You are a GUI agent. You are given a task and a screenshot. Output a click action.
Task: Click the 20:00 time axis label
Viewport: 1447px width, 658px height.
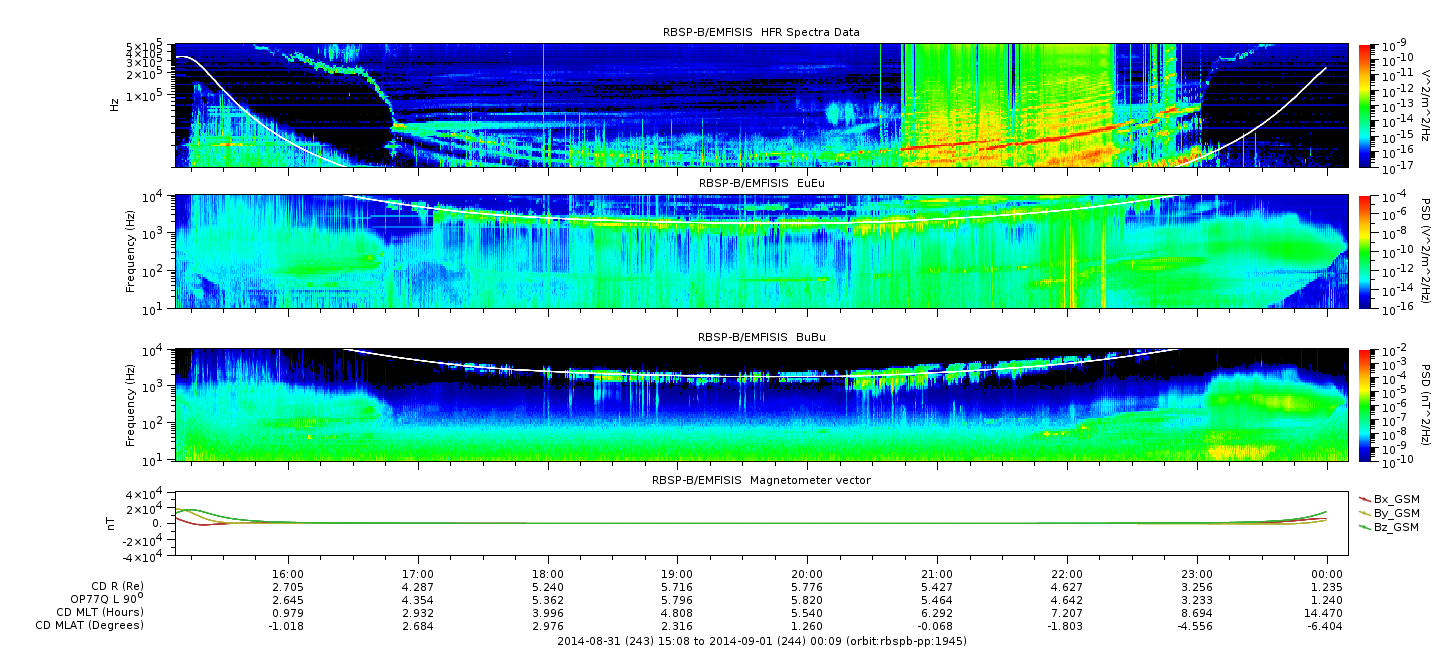807,574
